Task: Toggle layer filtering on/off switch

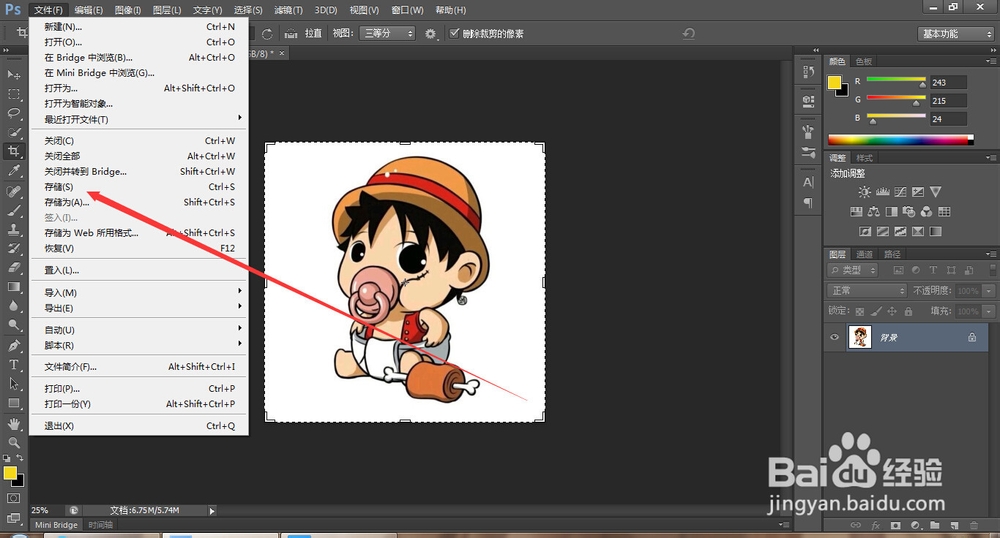Action: tap(992, 270)
